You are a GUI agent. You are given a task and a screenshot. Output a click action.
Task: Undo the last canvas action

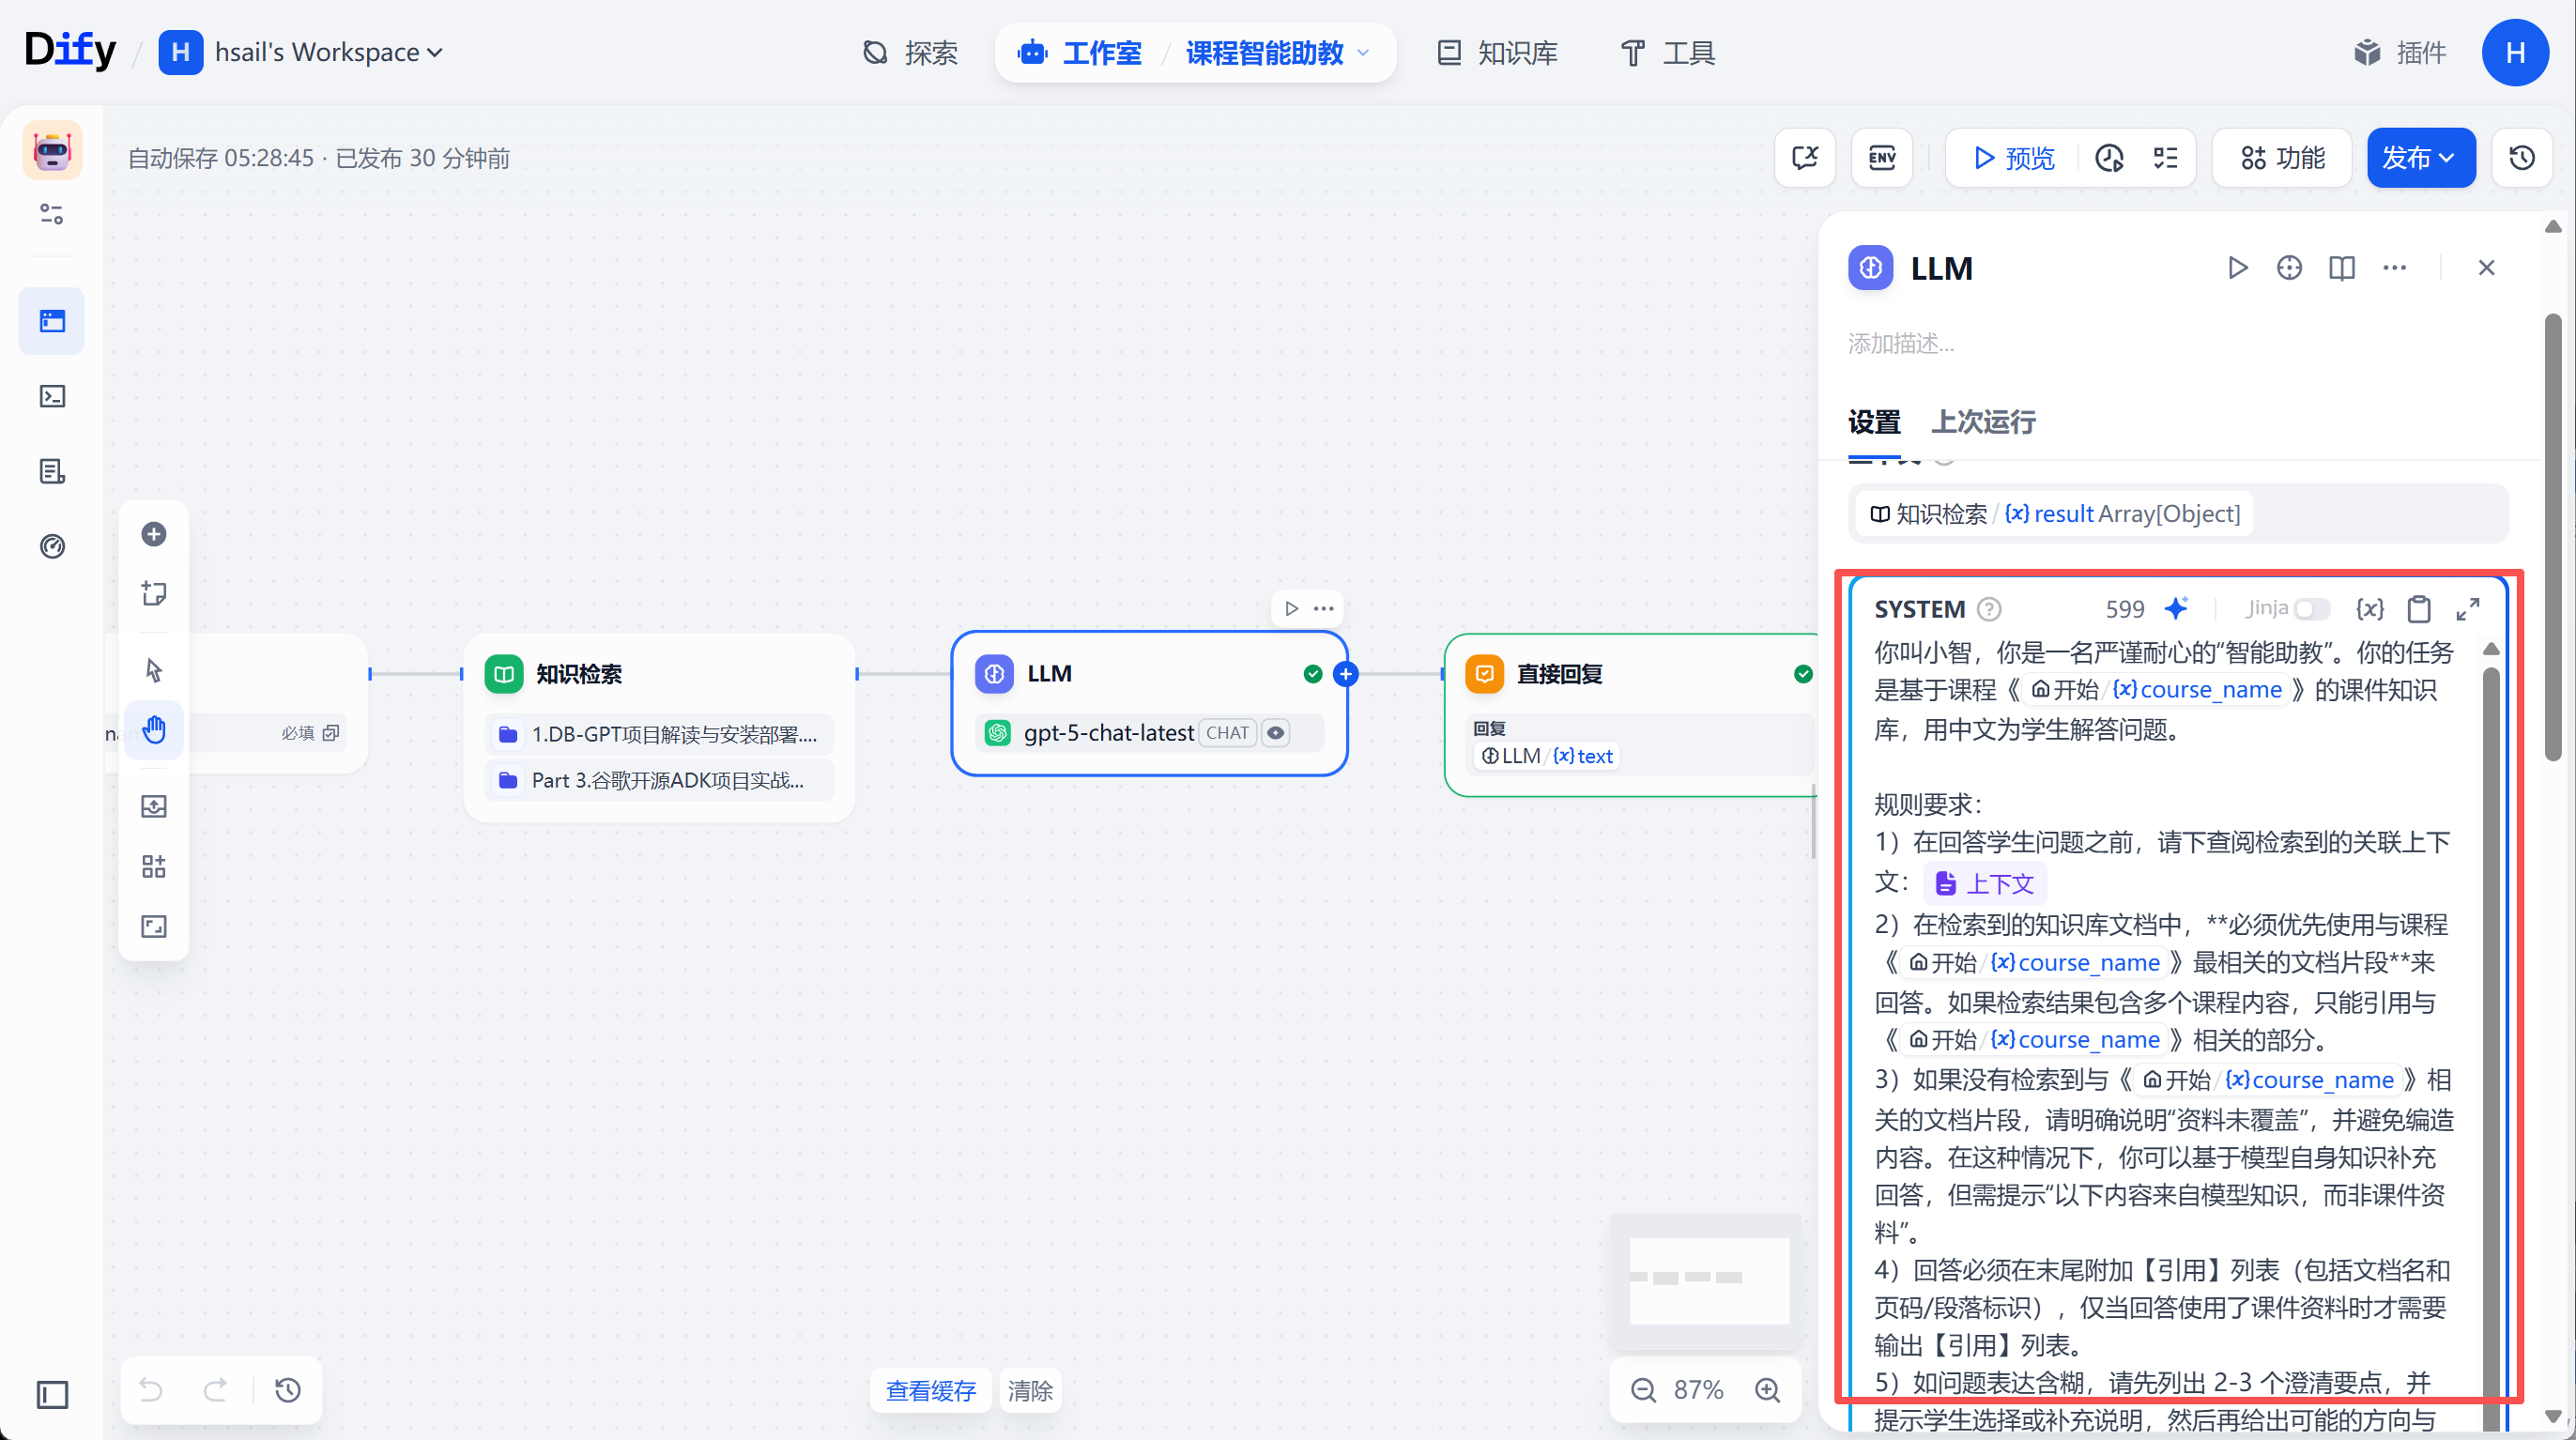(x=151, y=1389)
